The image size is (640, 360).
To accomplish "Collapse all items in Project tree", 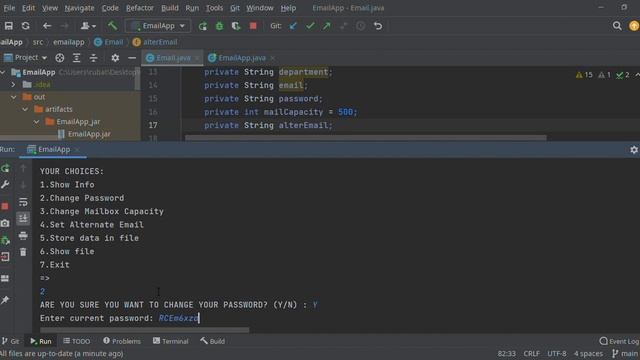I will [x=93, y=58].
